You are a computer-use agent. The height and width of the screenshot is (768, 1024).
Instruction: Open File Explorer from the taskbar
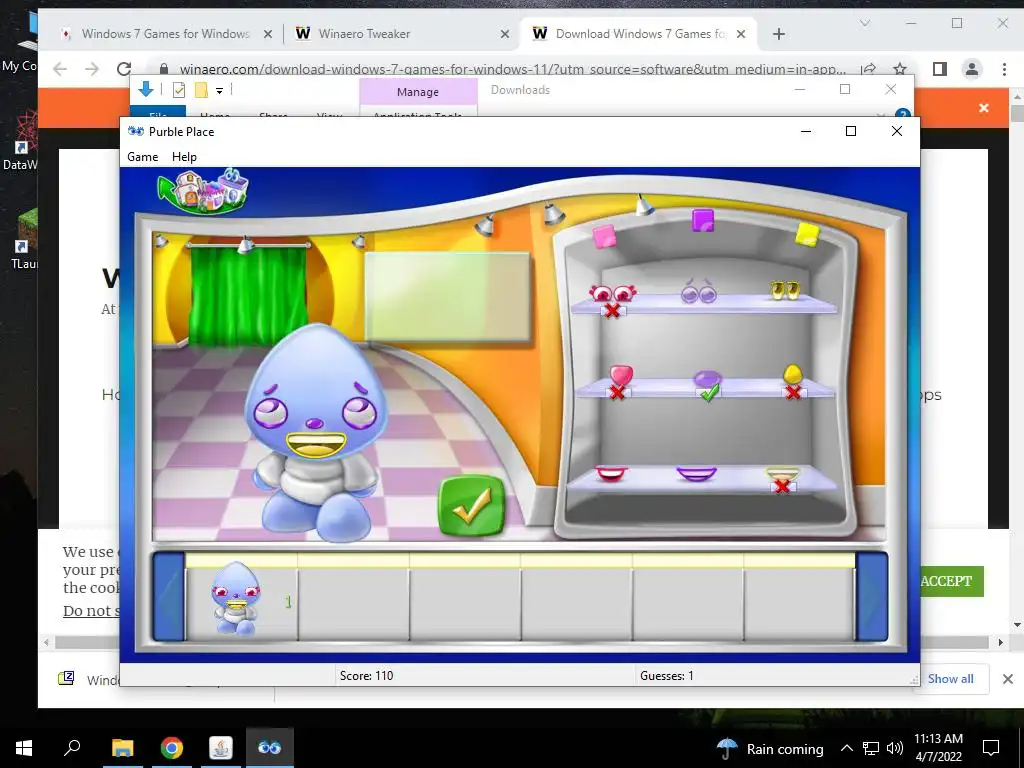tap(122, 748)
